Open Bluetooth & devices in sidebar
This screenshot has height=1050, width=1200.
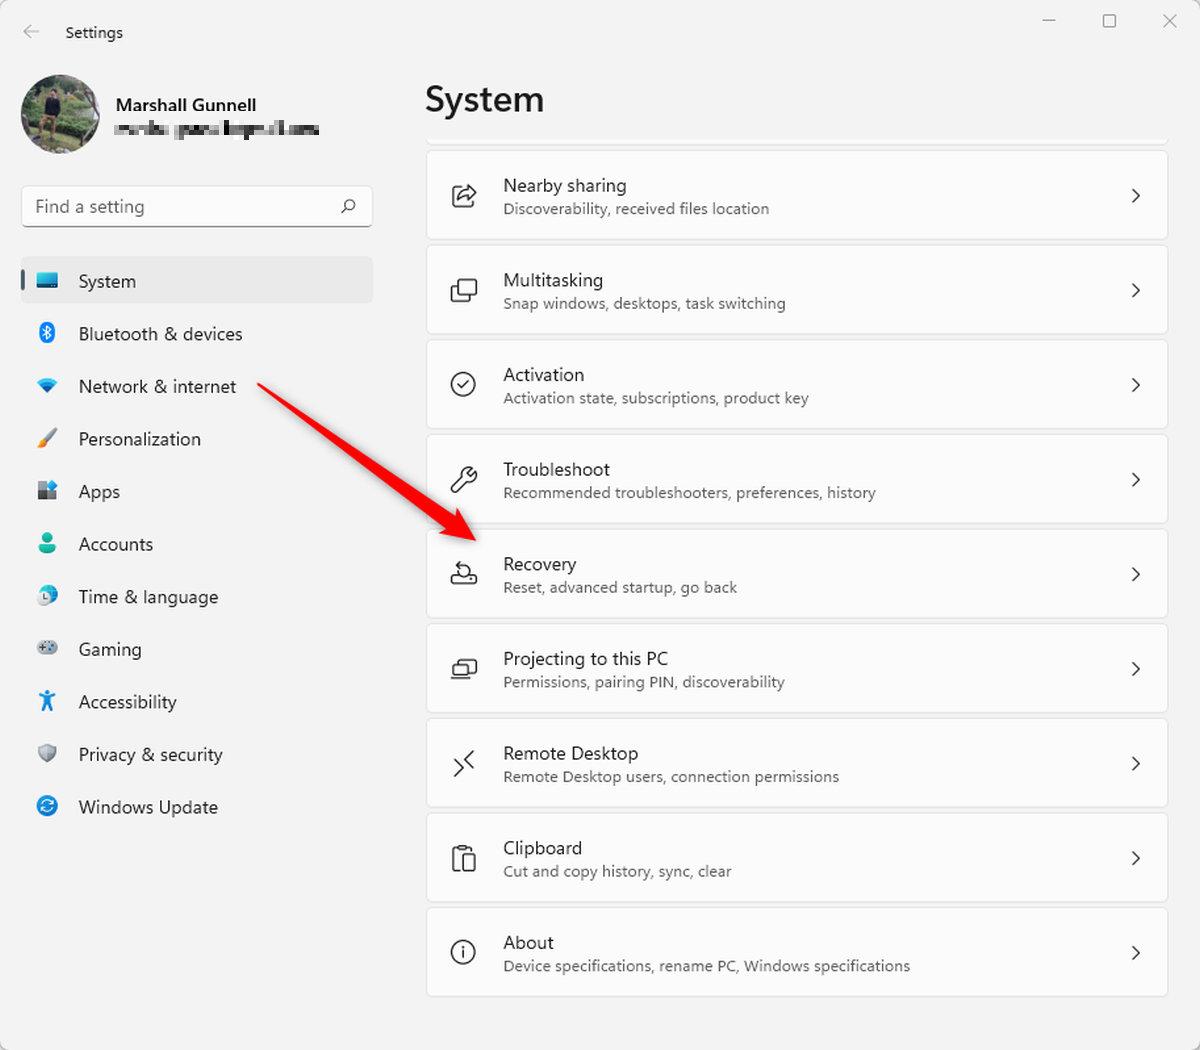pos(160,334)
